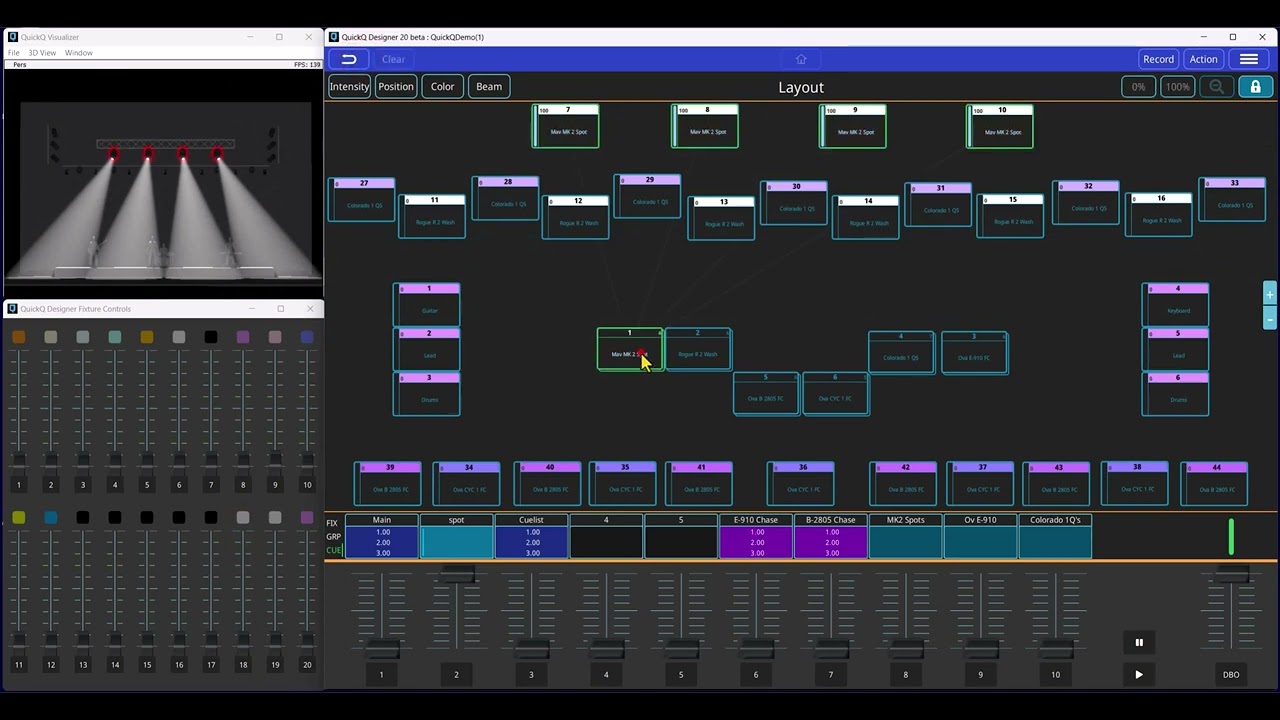Open Window menu in QuickQ Visualizer
Viewport: 1280px width, 720px height.
(79, 53)
